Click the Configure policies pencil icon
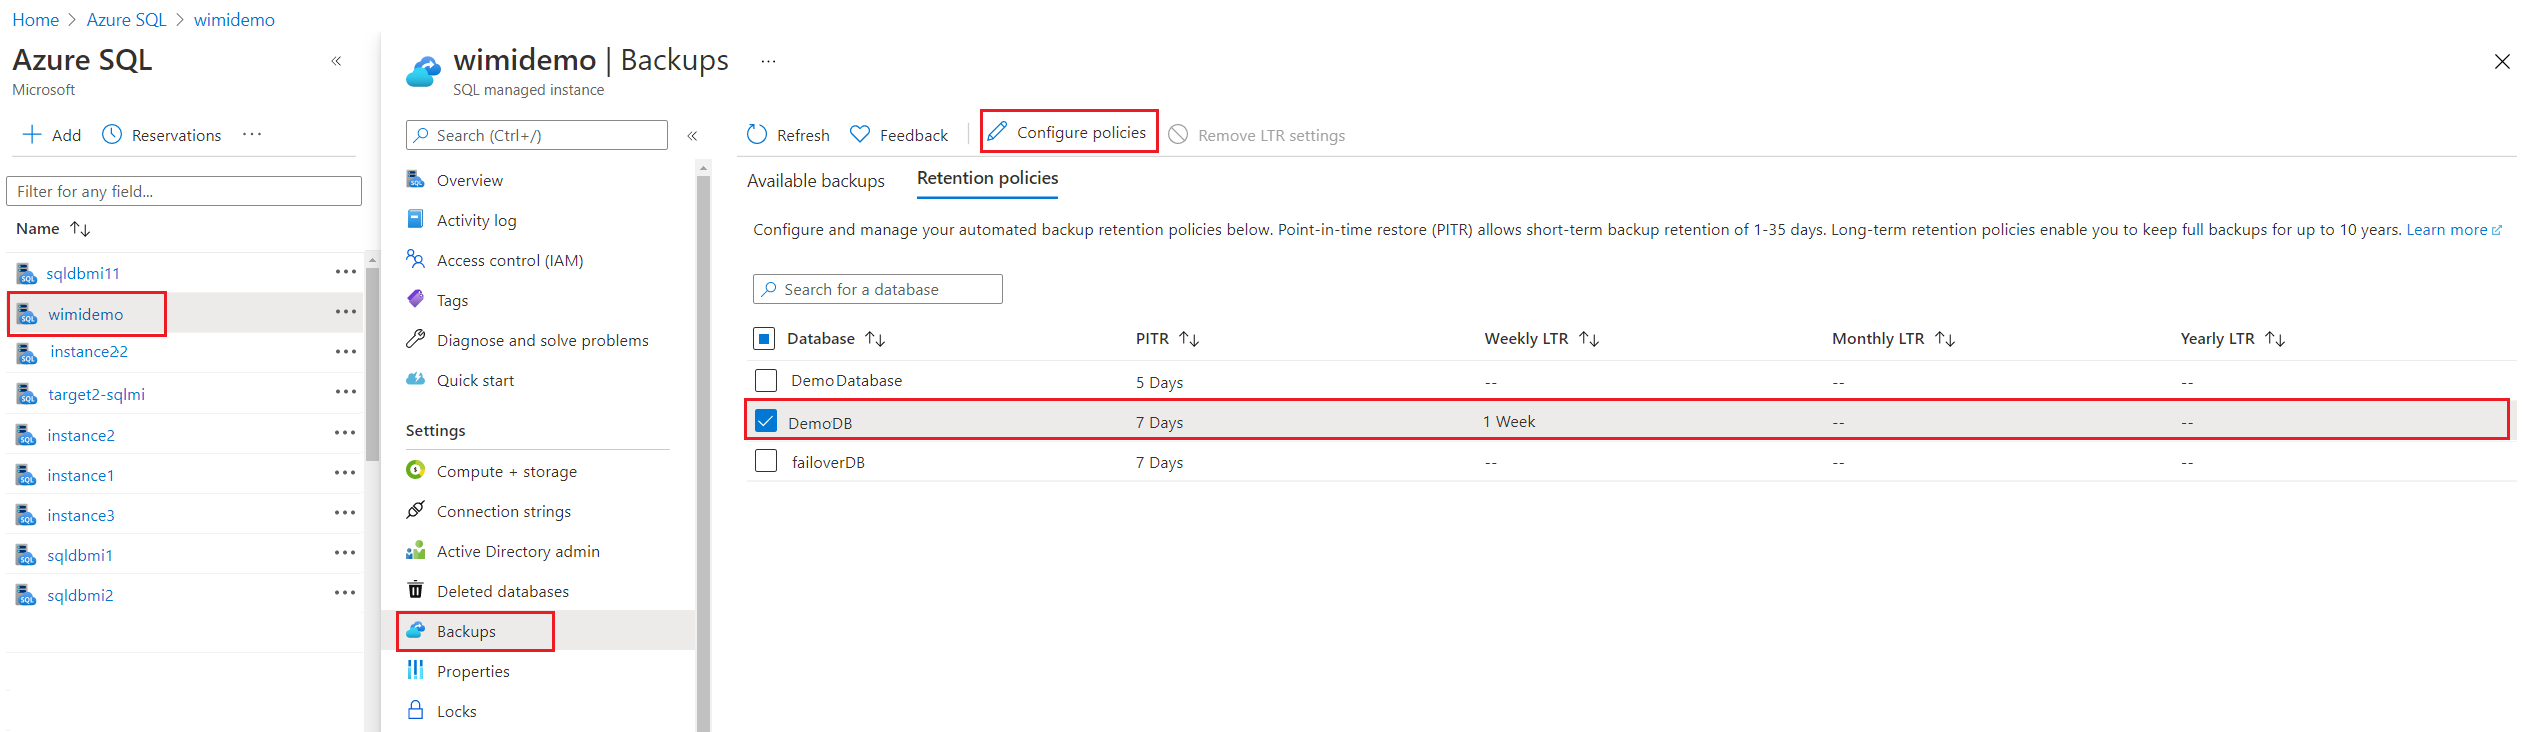This screenshot has width=2524, height=732. point(997,131)
